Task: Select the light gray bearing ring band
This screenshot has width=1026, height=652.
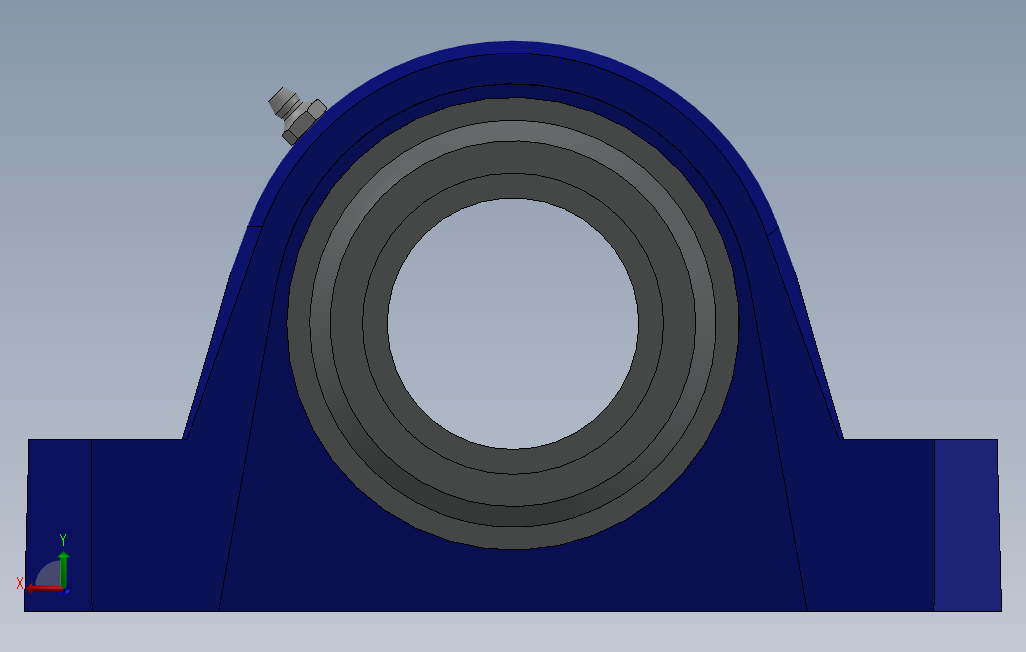Action: [x=513, y=131]
